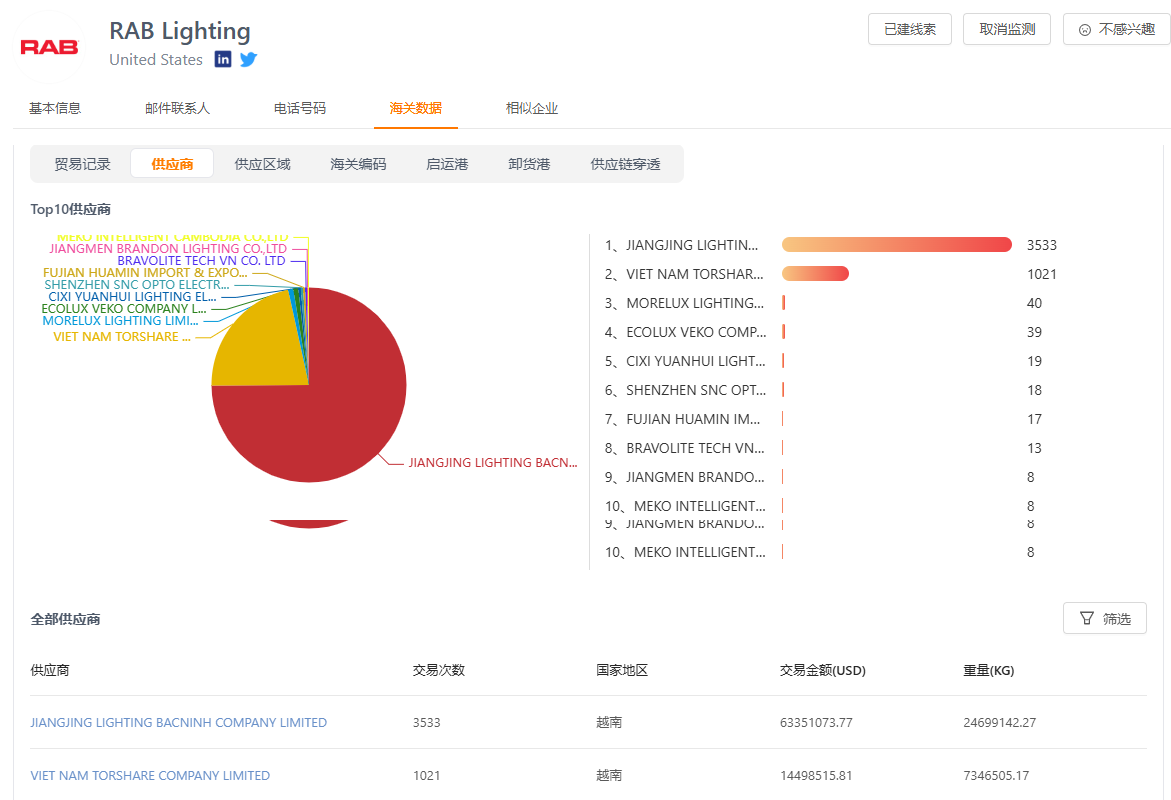
Task: Click the 重量(KG) column header
Action: pos(989,670)
